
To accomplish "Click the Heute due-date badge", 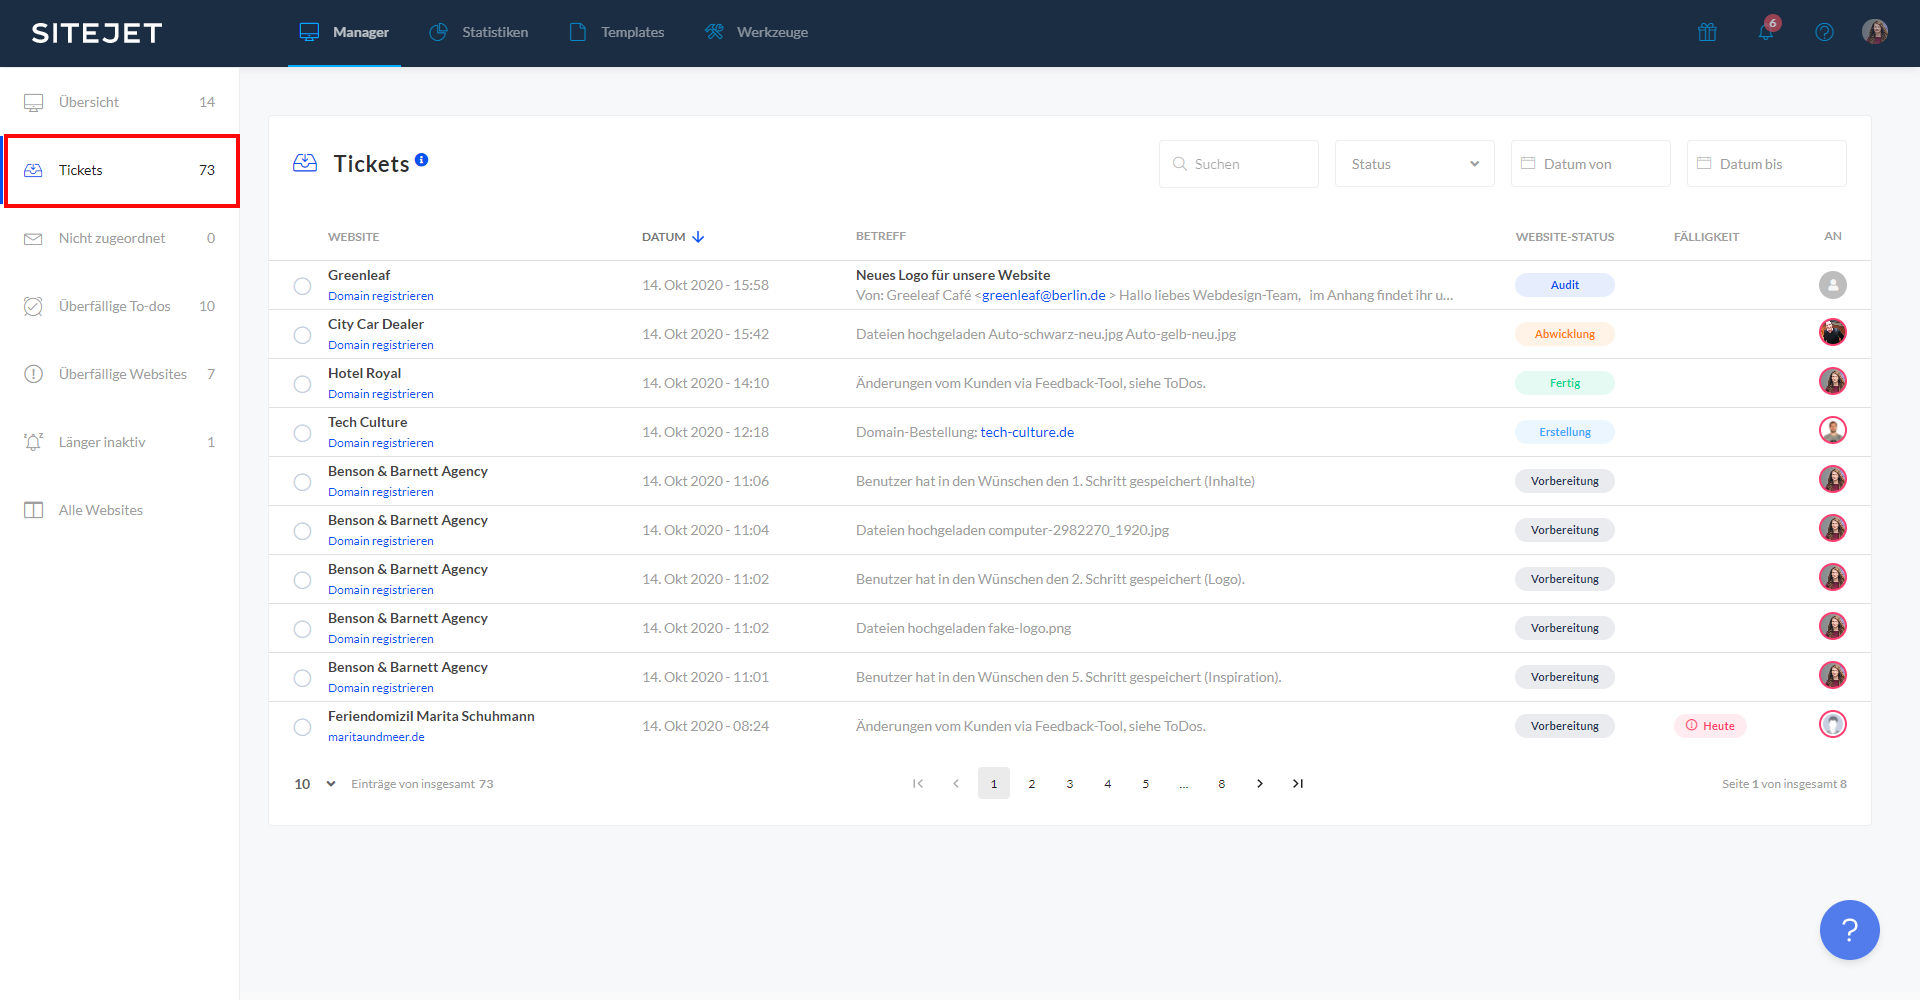I will tap(1710, 726).
